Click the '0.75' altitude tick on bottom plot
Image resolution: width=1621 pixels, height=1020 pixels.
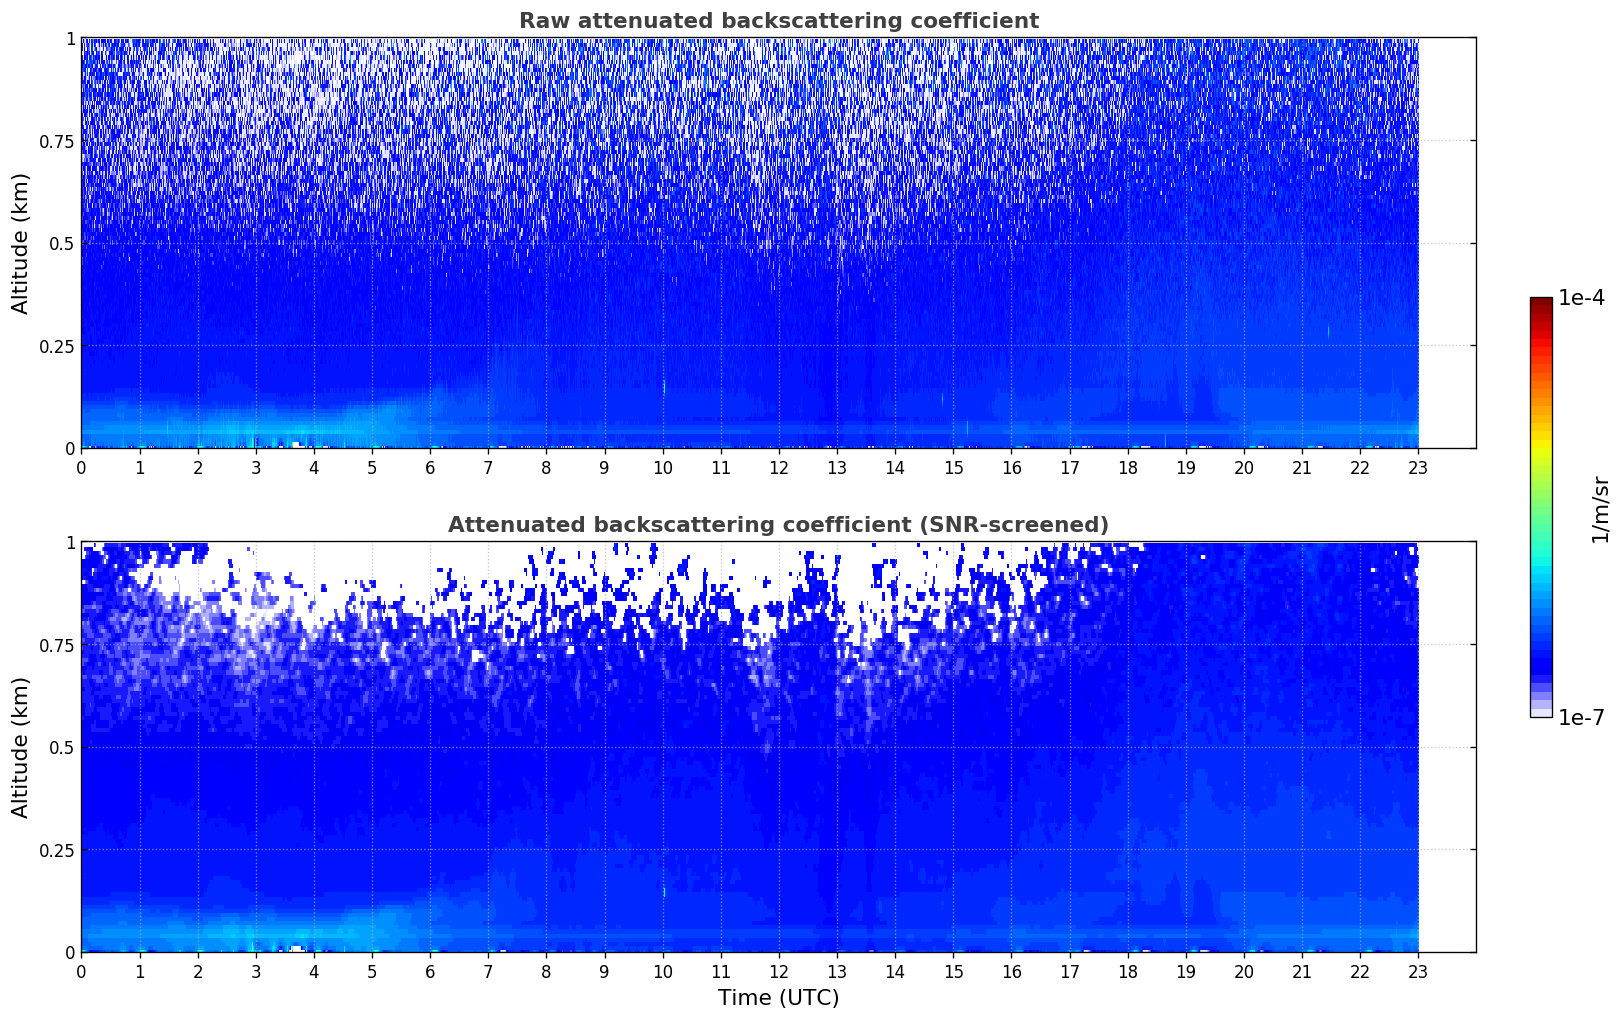(x=56, y=645)
